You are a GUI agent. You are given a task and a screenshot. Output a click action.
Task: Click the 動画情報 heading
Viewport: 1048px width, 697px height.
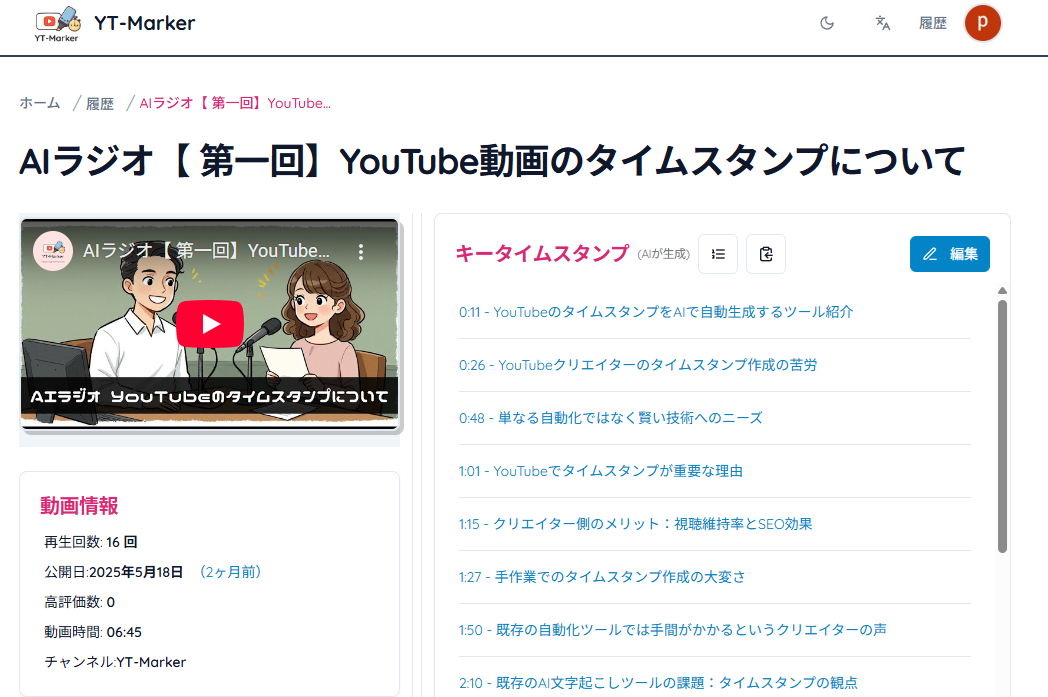click(x=79, y=506)
